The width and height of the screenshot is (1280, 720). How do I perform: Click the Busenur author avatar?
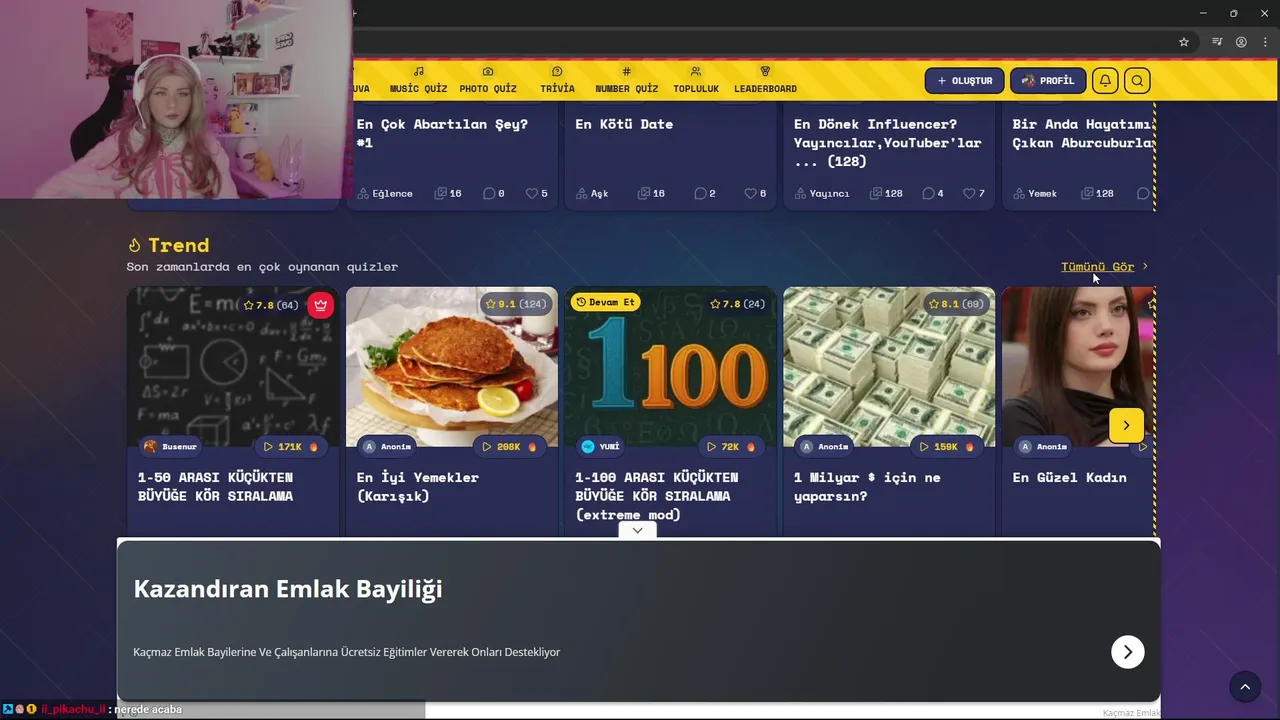click(150, 447)
